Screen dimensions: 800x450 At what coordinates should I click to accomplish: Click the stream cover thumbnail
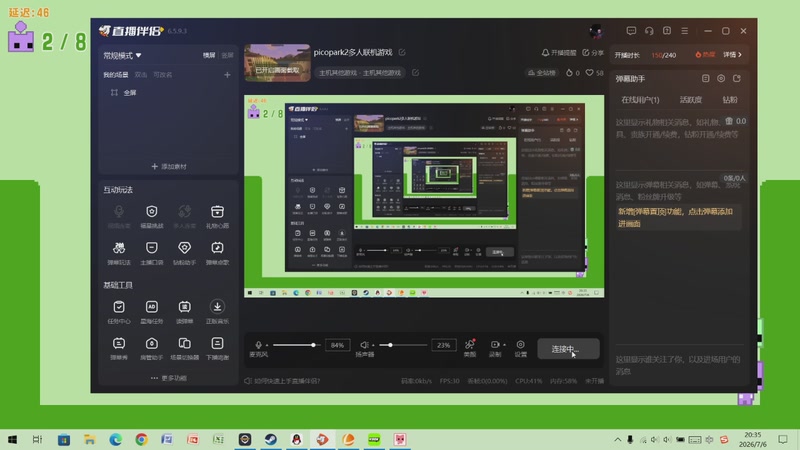click(x=277, y=63)
